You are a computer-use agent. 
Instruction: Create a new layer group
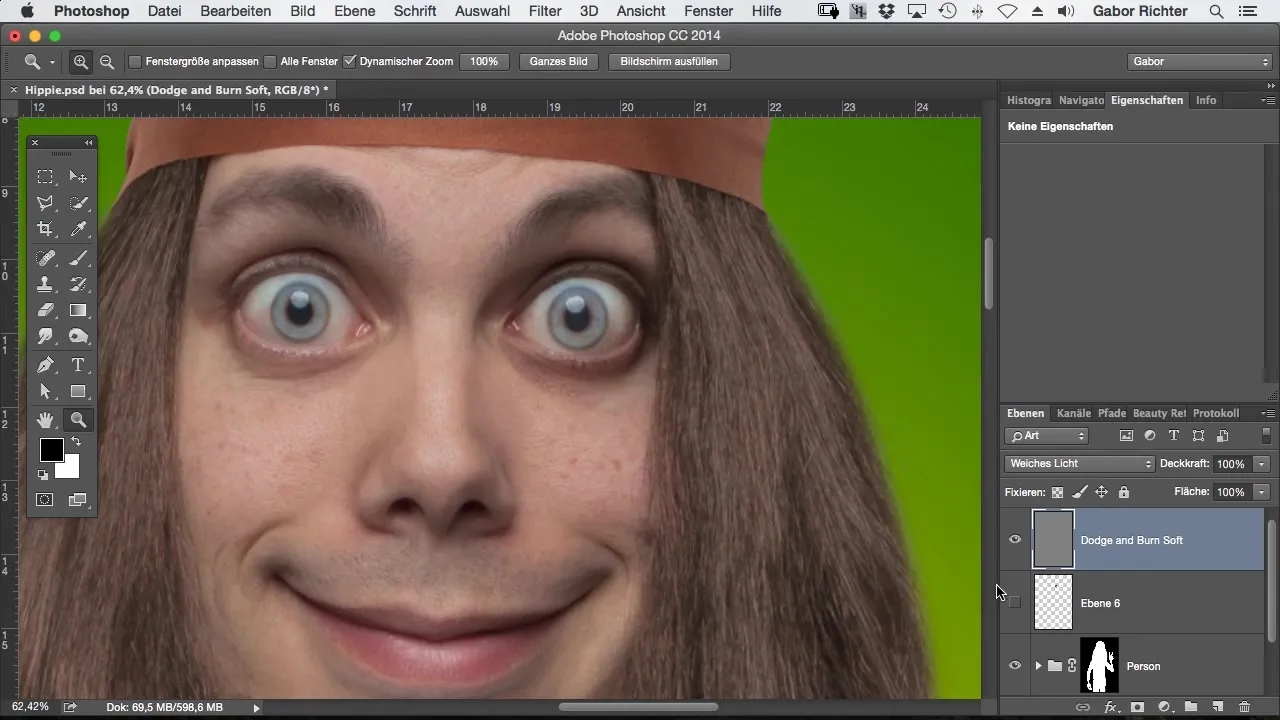1191,707
